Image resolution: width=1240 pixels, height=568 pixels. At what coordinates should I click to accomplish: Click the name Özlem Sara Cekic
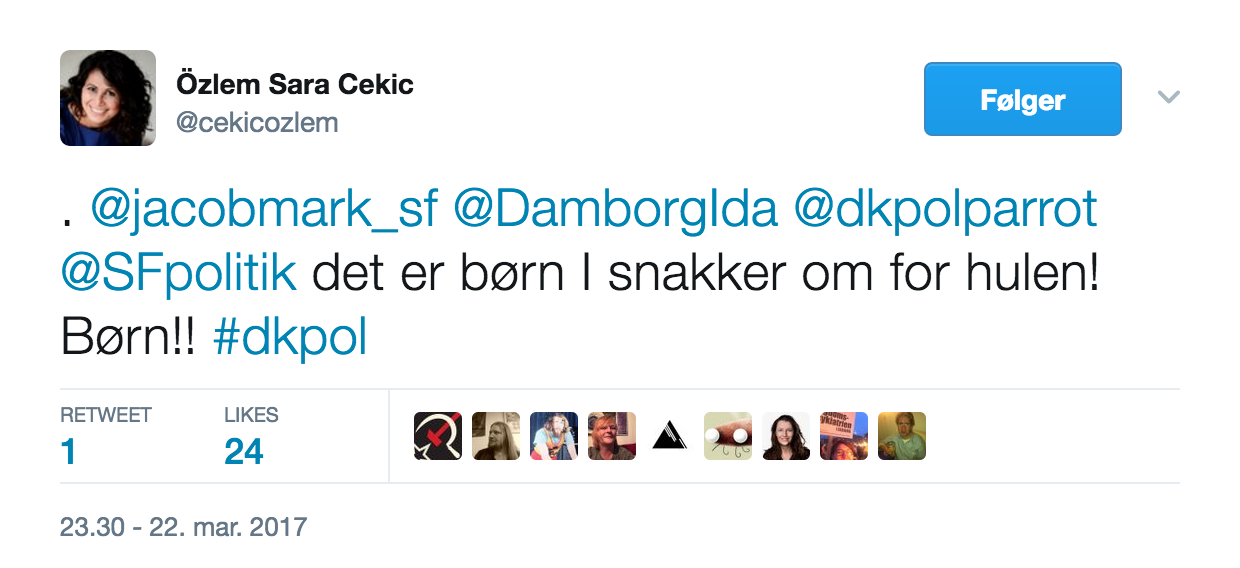(x=295, y=84)
